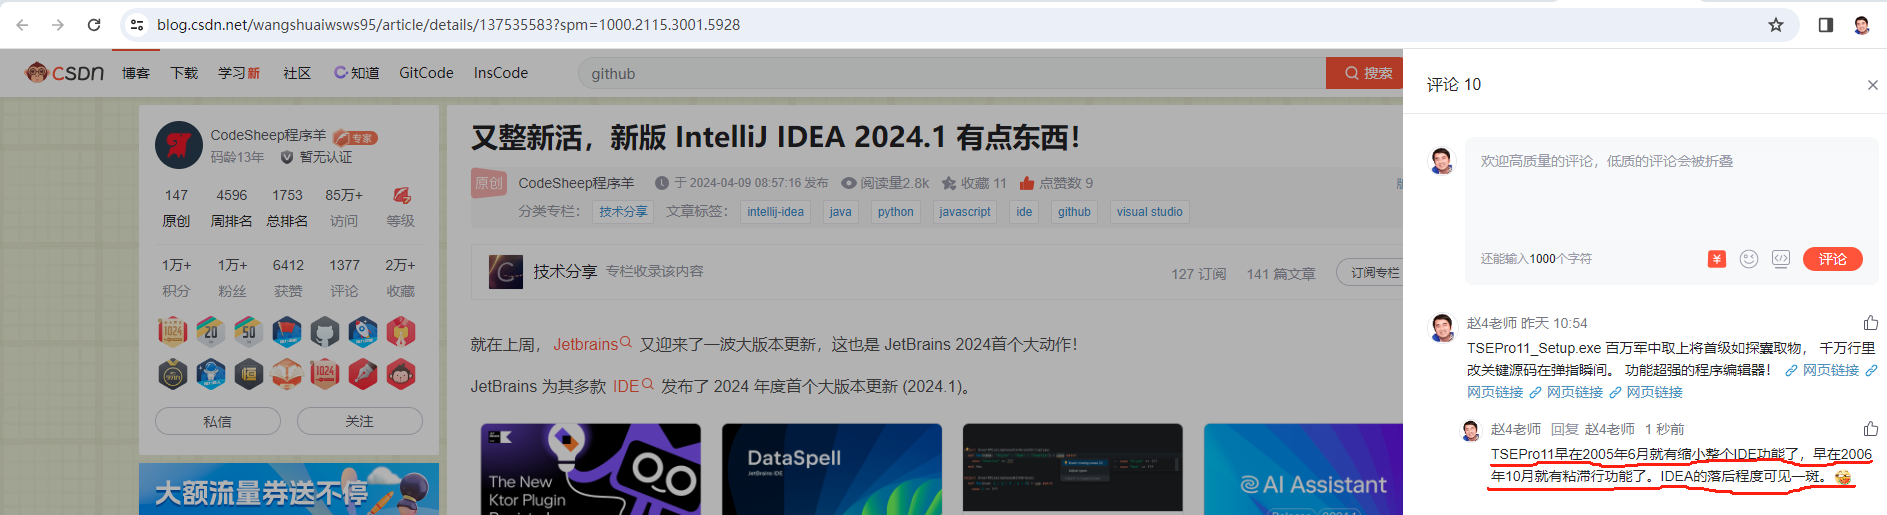Viewport: 1887px width, 515px height.
Task: Click 赵4老师 name on the 昨天 10:54 comment
Action: 1491,323
